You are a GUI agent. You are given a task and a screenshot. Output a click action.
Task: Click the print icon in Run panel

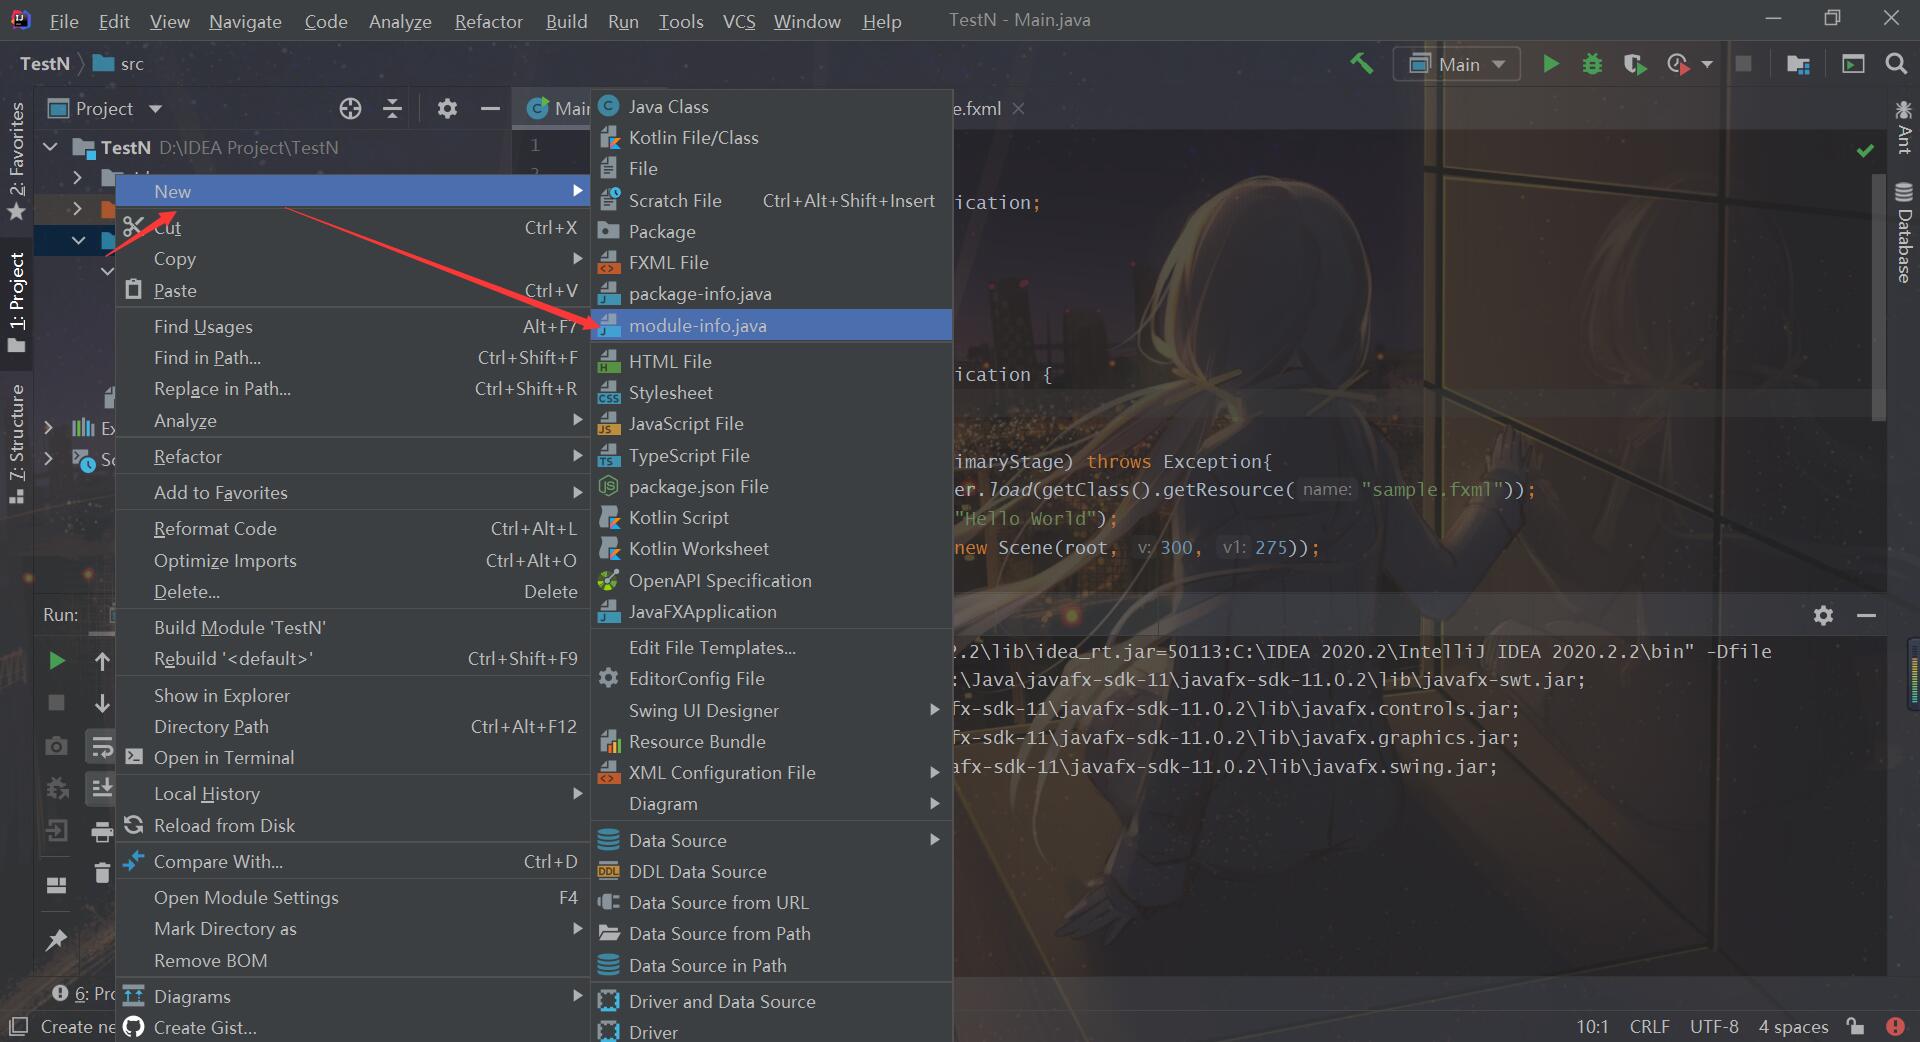102,831
